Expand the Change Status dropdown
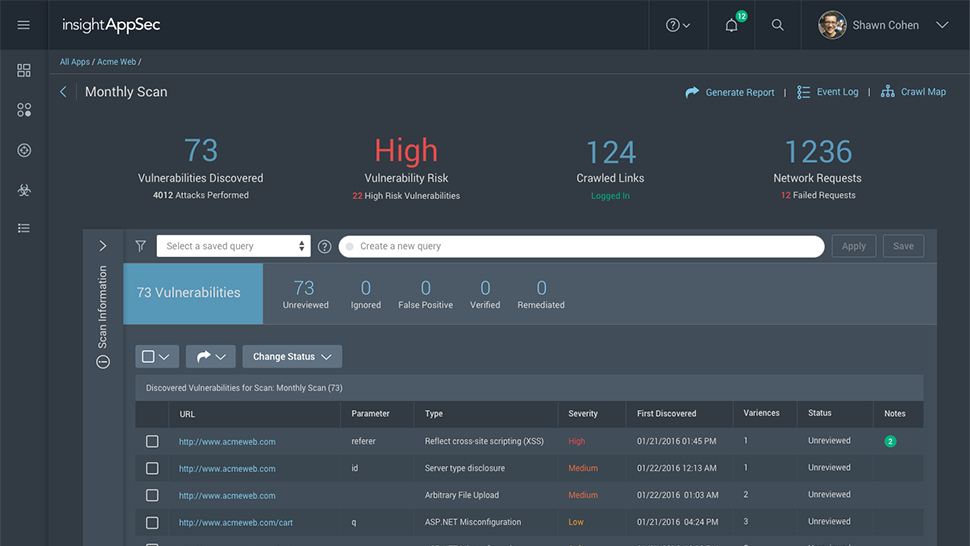Image resolution: width=970 pixels, height=546 pixels. coord(292,357)
